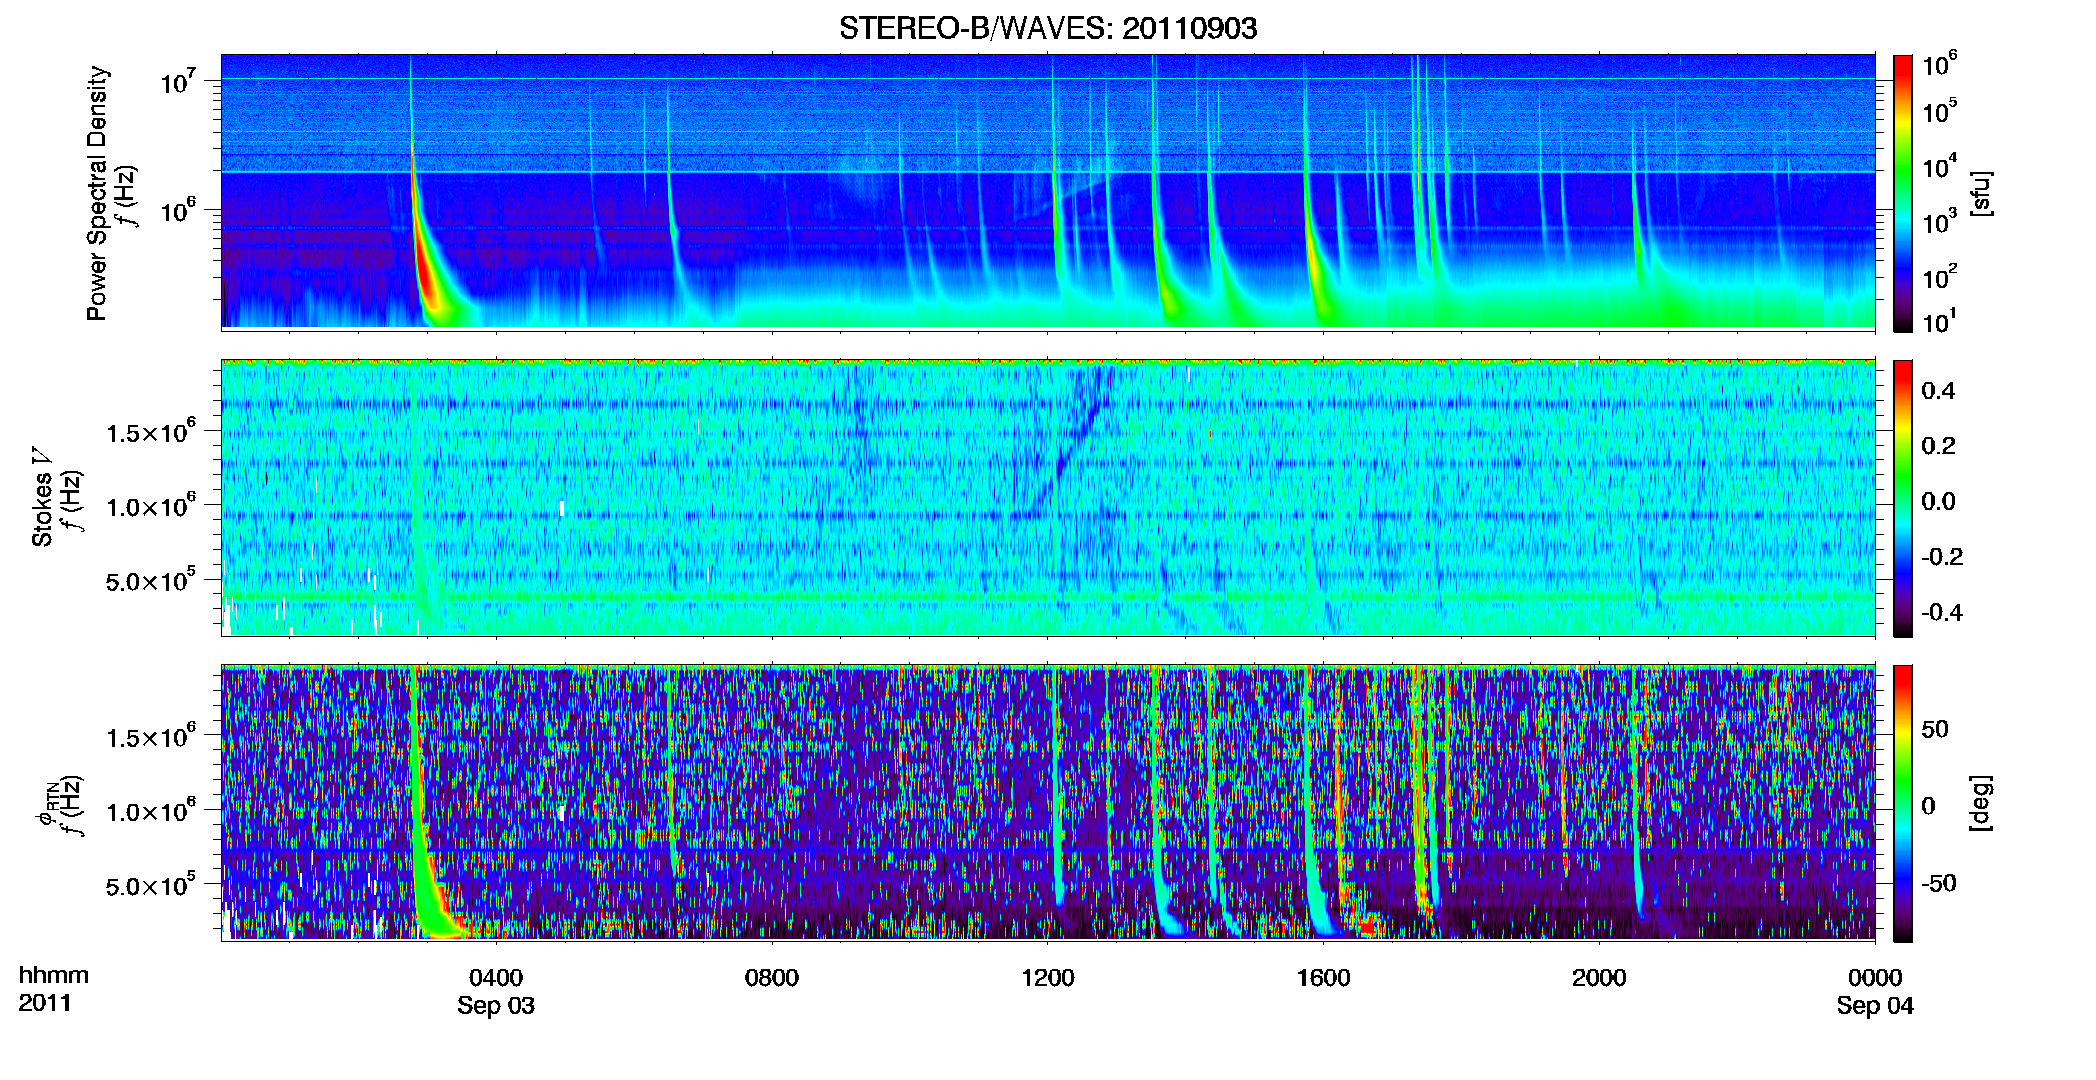Click the Sep 04 date label

pos(1875,1006)
